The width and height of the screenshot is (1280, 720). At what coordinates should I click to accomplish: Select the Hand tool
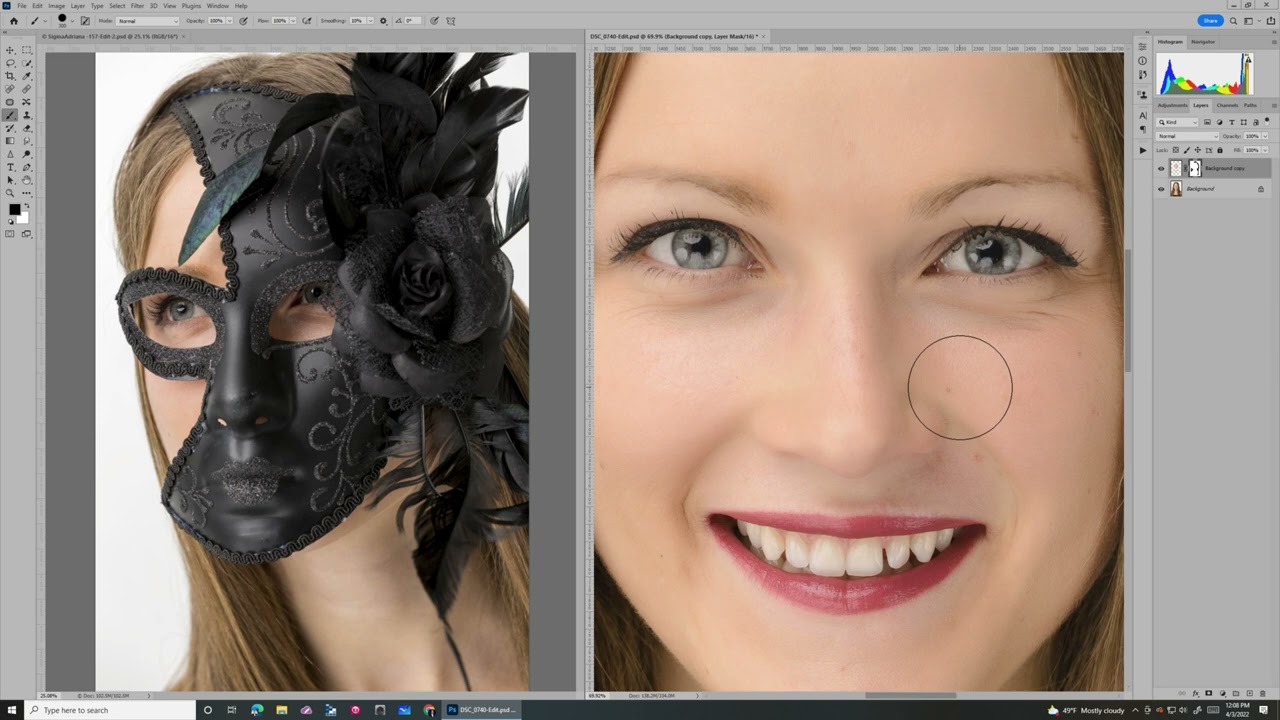27,180
